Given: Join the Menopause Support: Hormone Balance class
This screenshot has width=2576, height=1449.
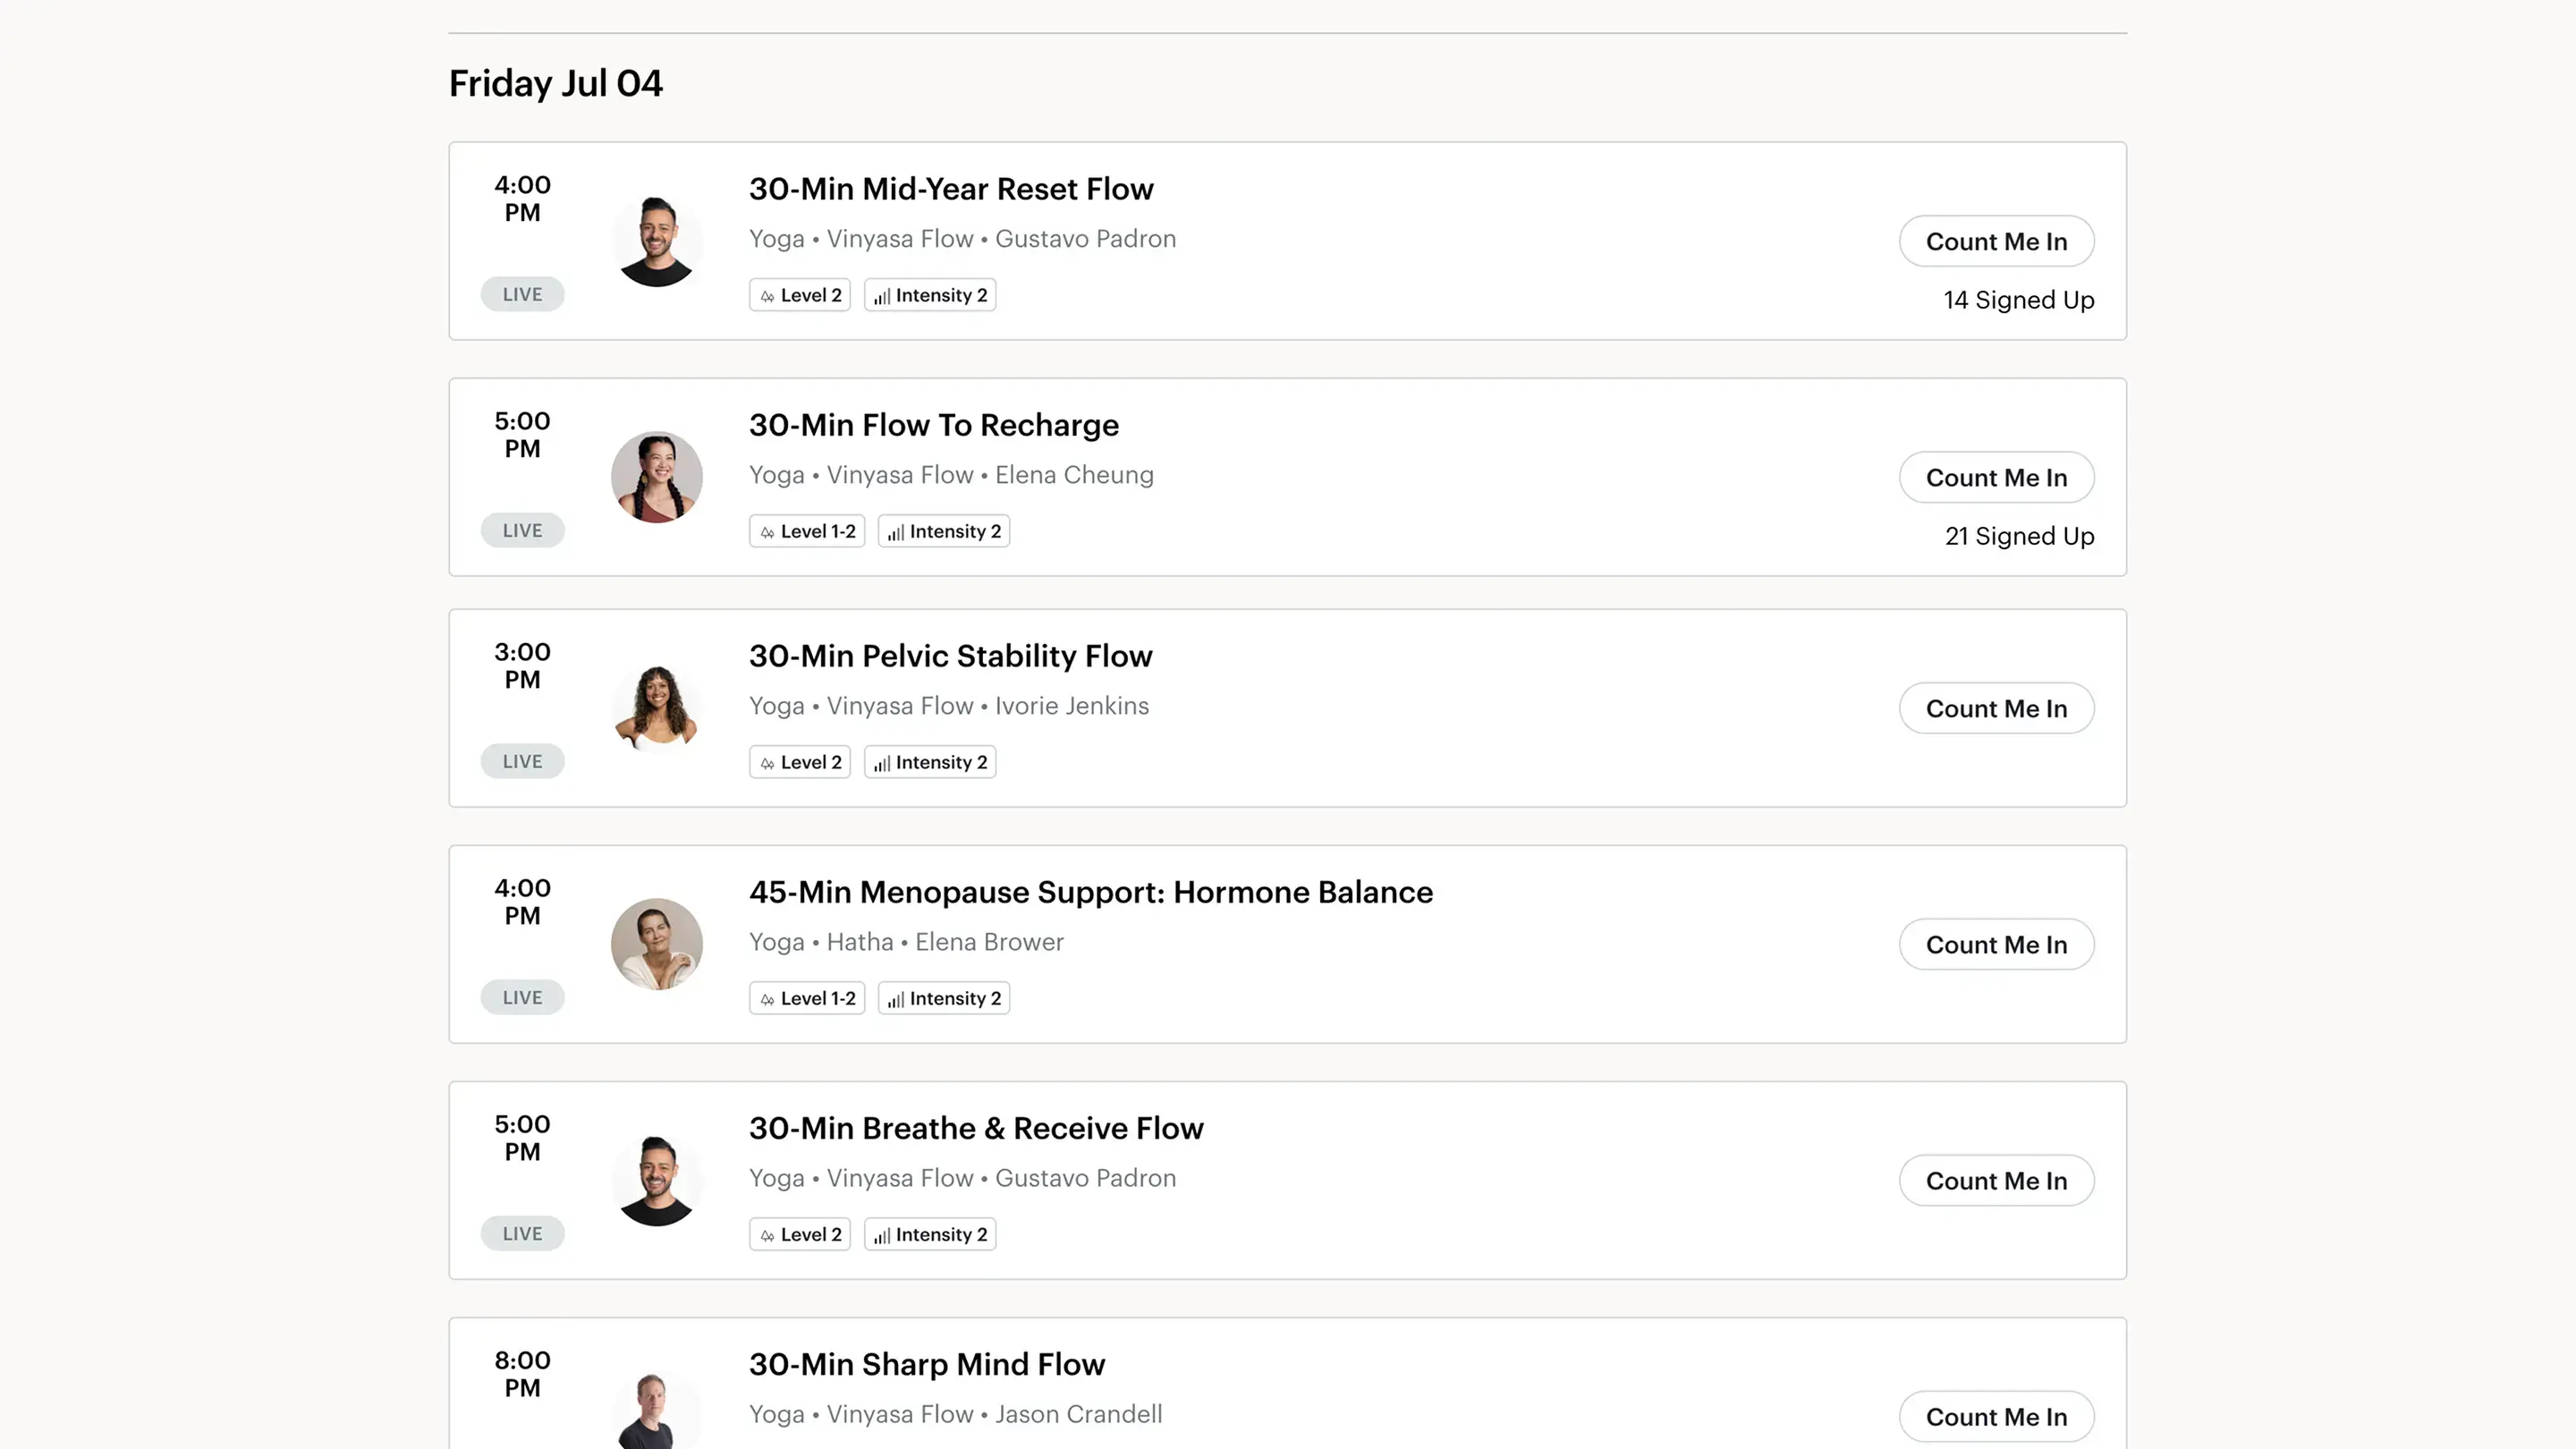Looking at the screenshot, I should click(x=1996, y=944).
